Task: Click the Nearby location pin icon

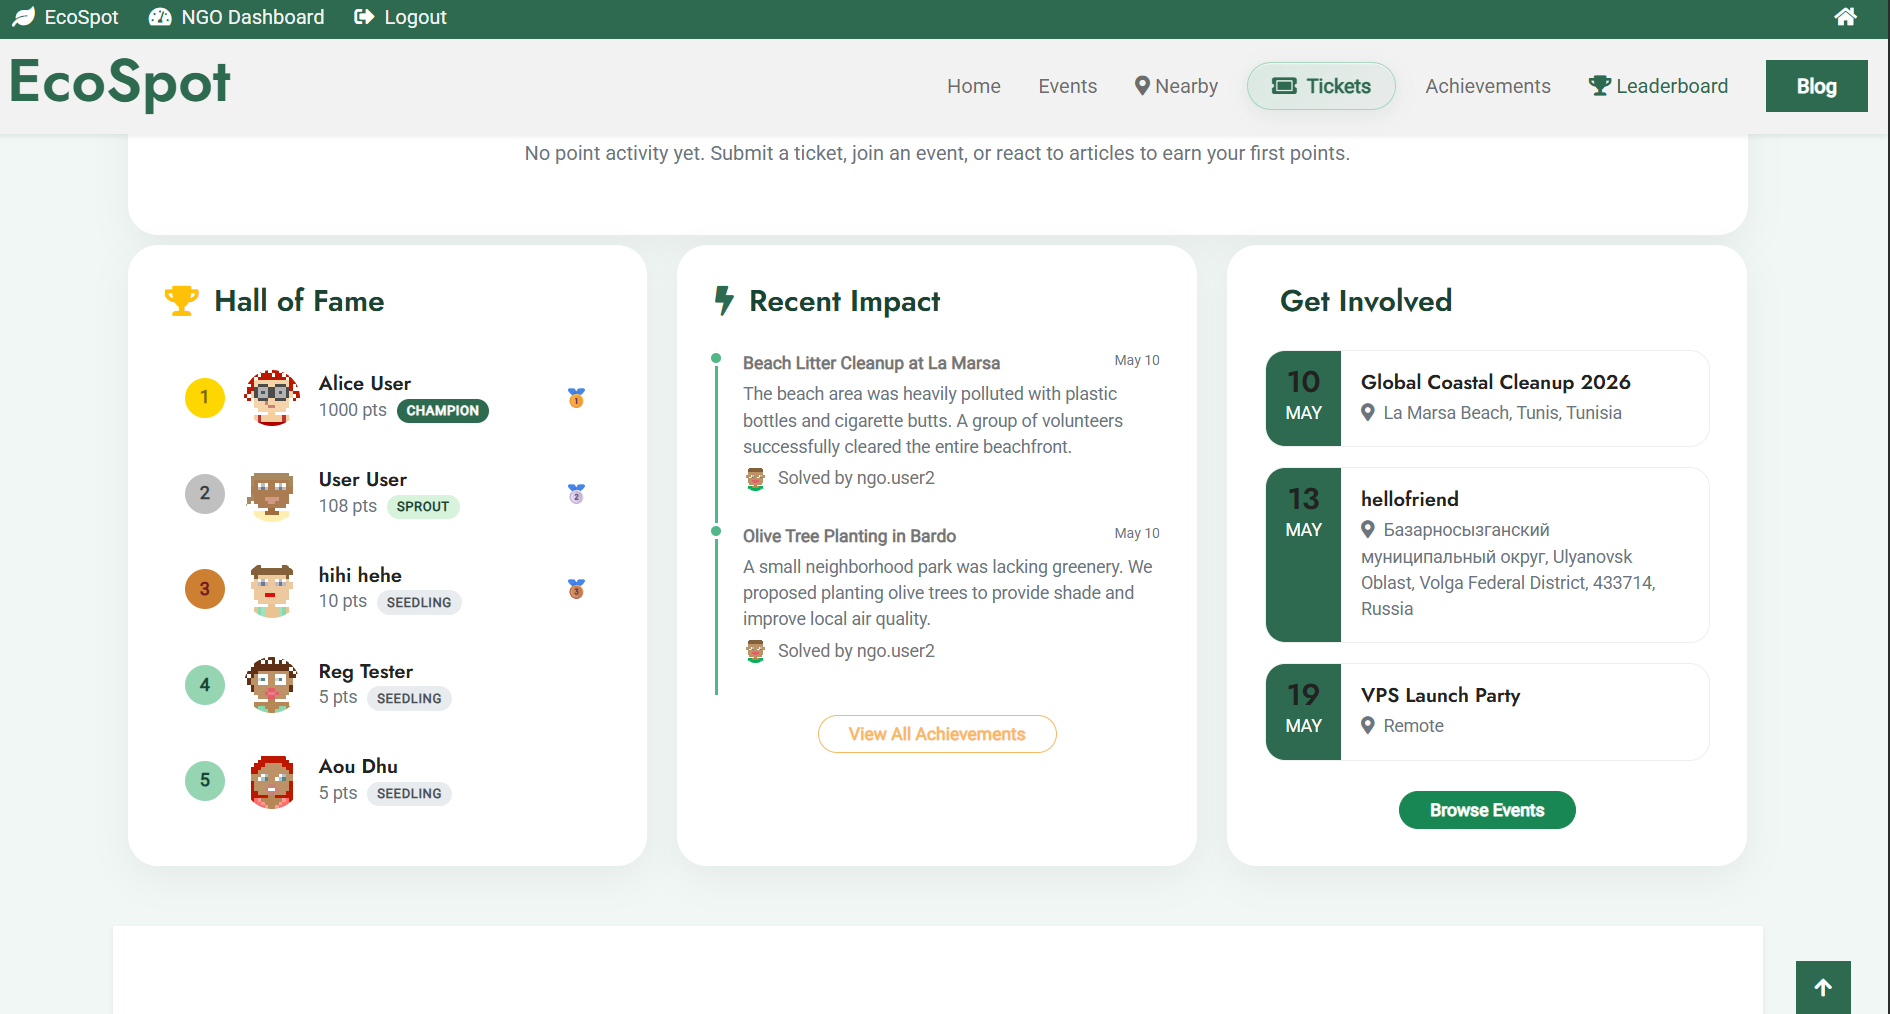Action: pos(1142,86)
